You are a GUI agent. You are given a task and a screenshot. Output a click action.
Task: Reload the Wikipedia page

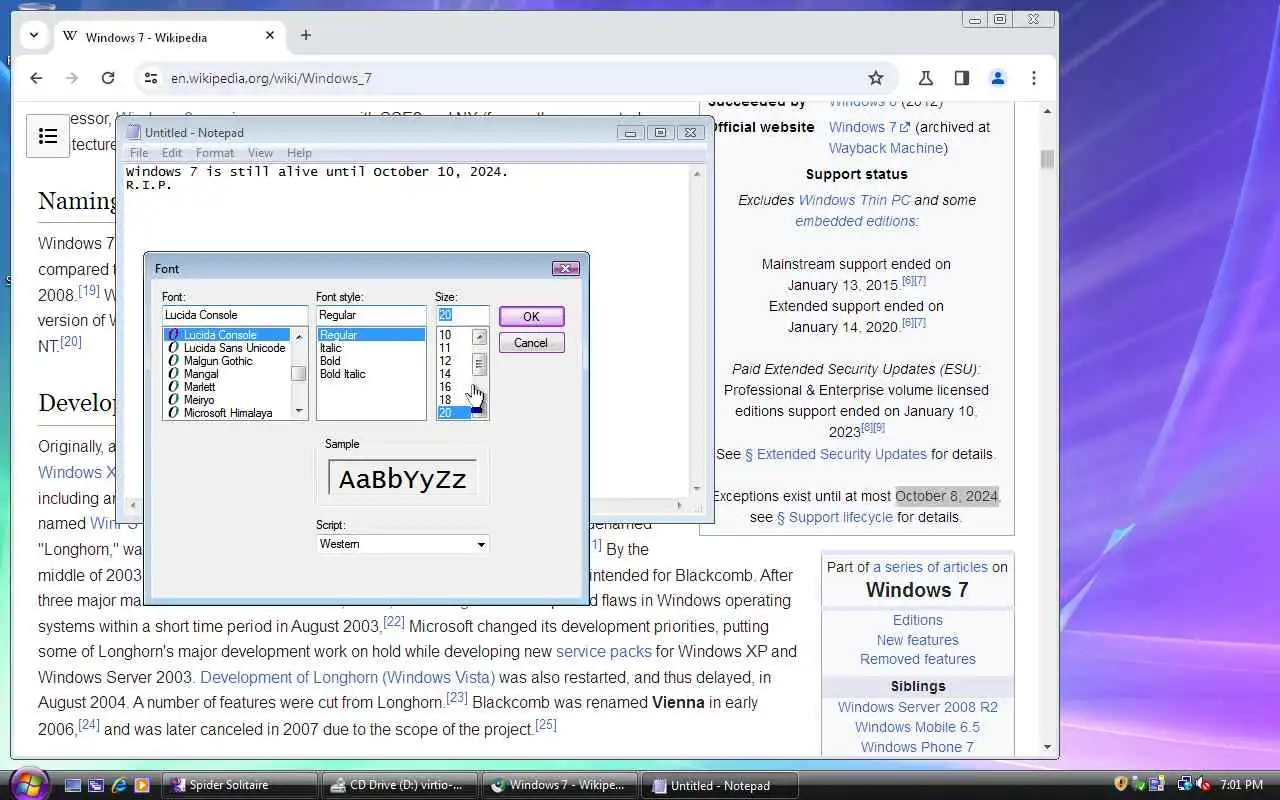tap(108, 78)
